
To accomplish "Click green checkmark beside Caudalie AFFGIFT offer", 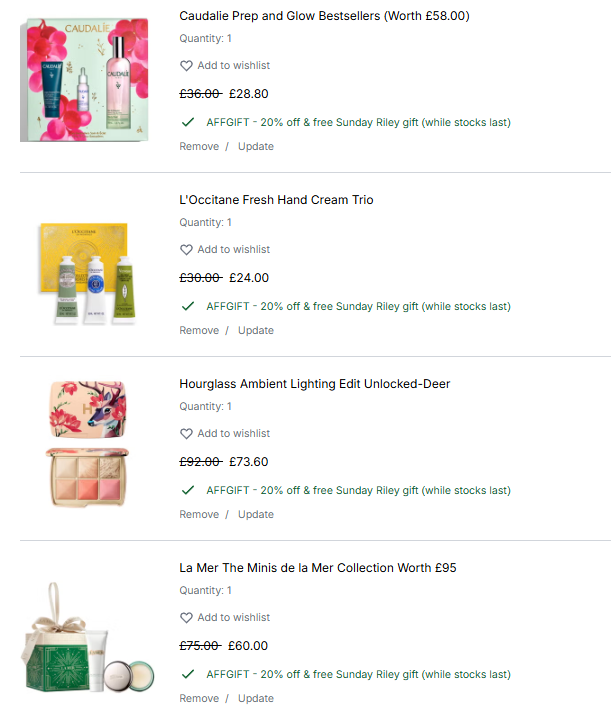I will [x=188, y=122].
